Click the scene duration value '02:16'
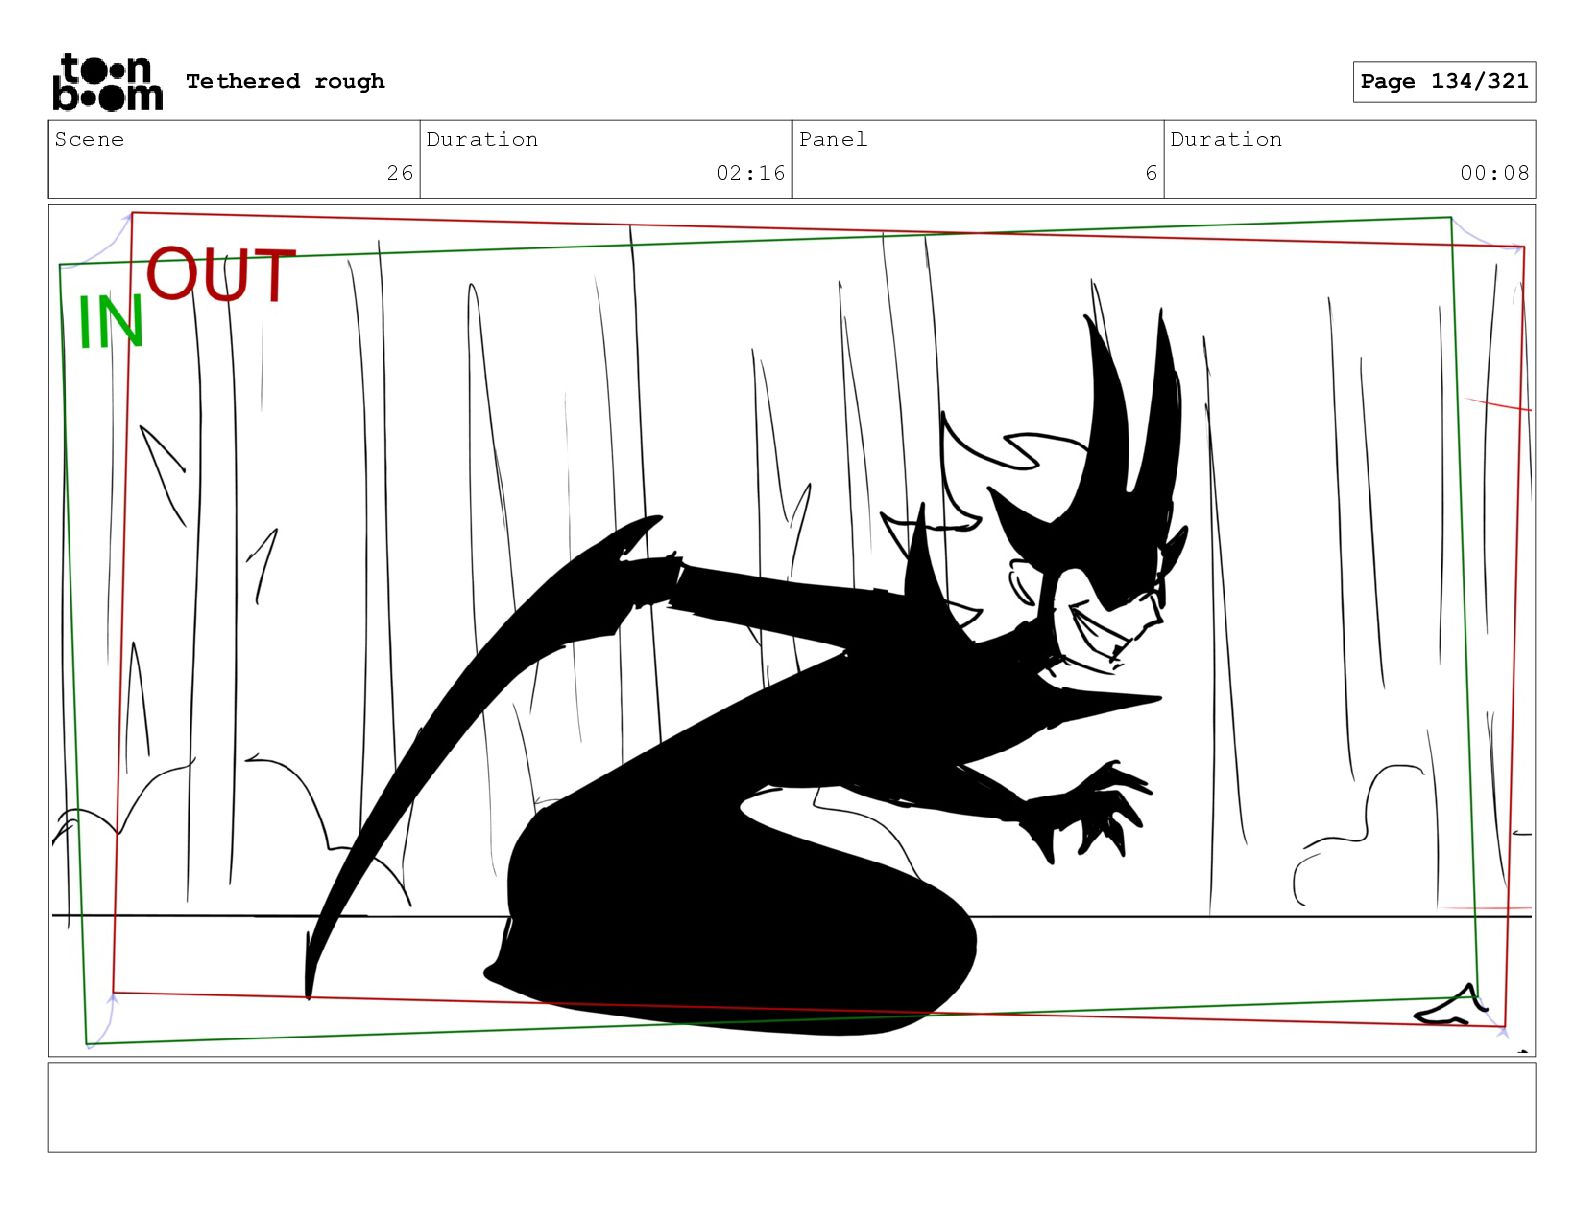The height and width of the screenshot is (1224, 1584). coord(750,173)
